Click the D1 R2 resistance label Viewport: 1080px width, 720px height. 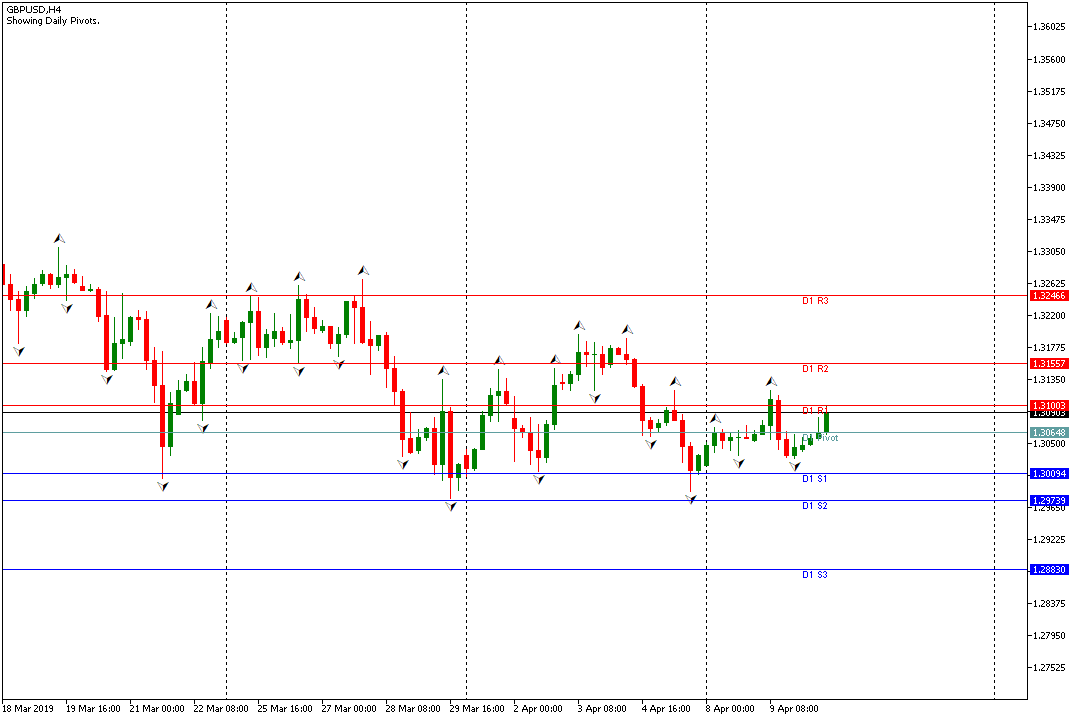click(815, 369)
